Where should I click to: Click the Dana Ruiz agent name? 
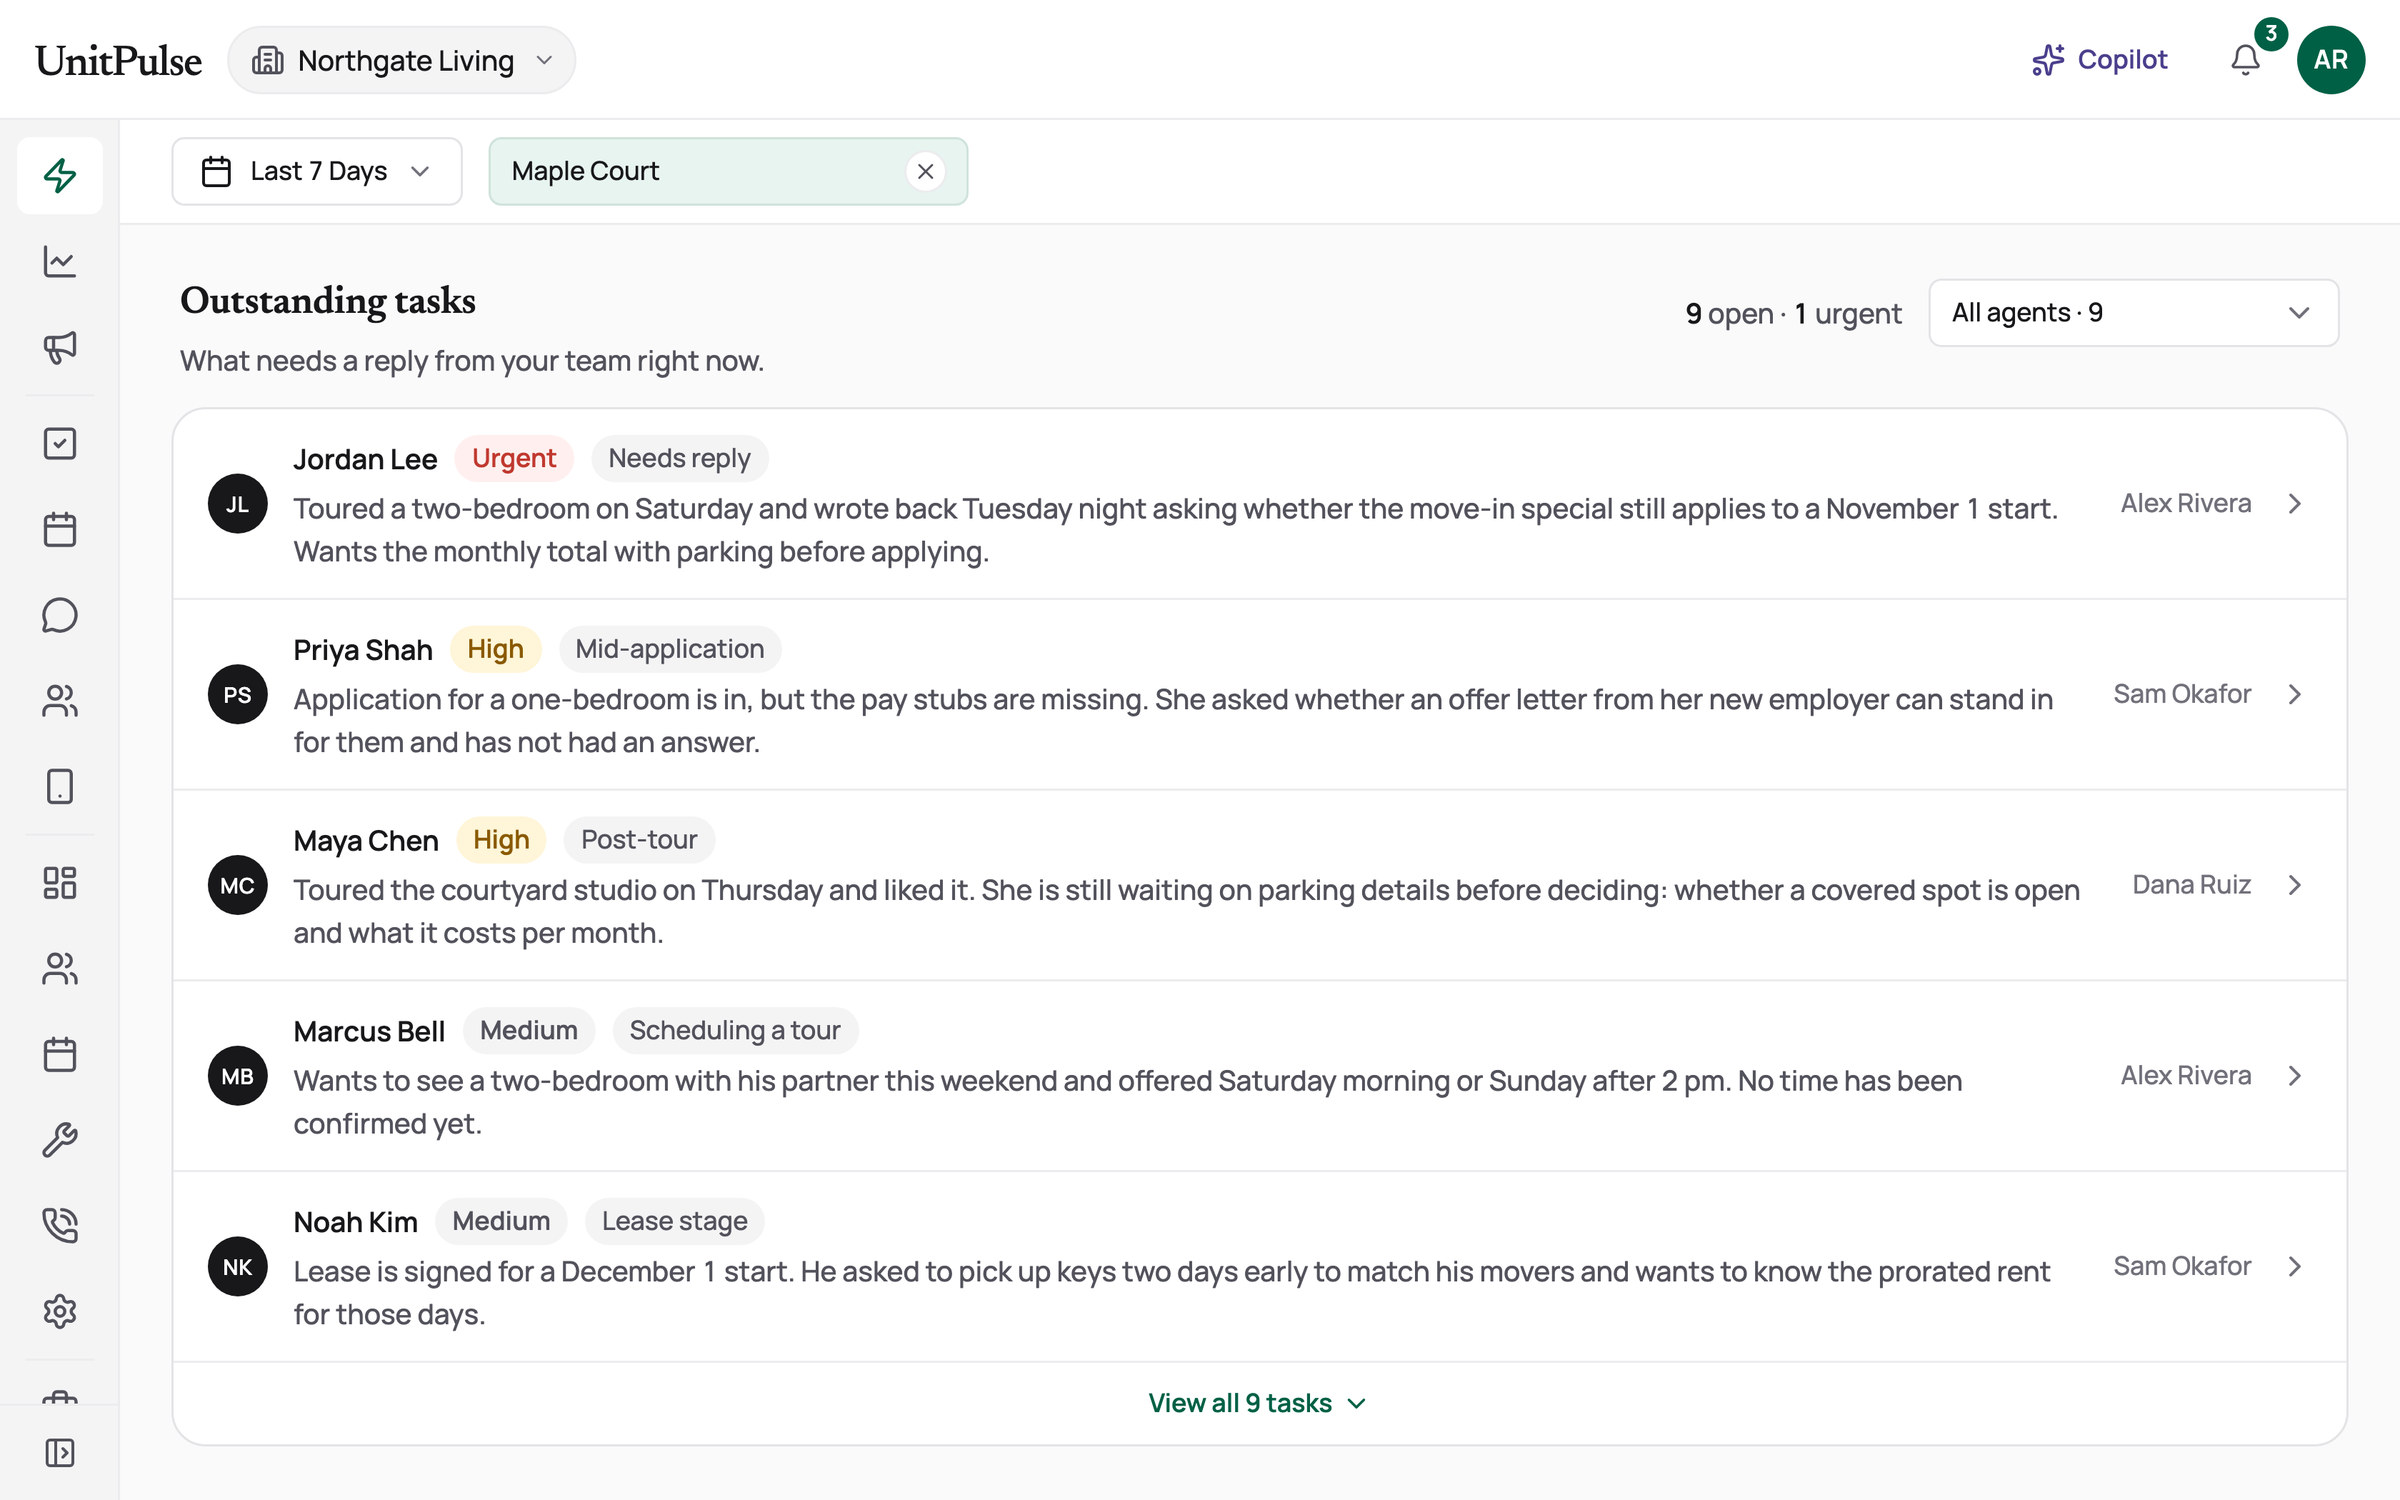(2191, 885)
